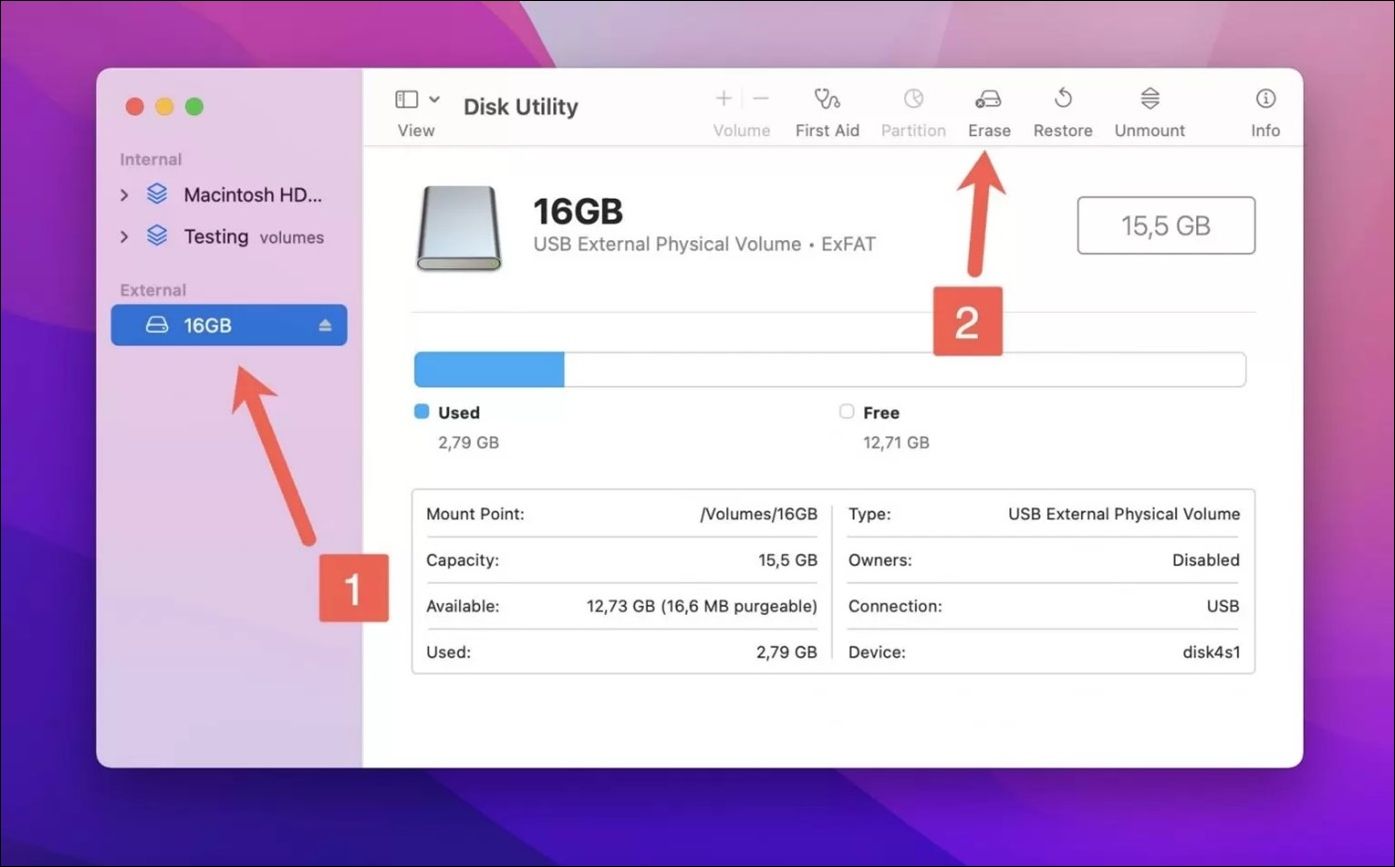Expand the Macintosh HD disclosure arrow

point(124,195)
